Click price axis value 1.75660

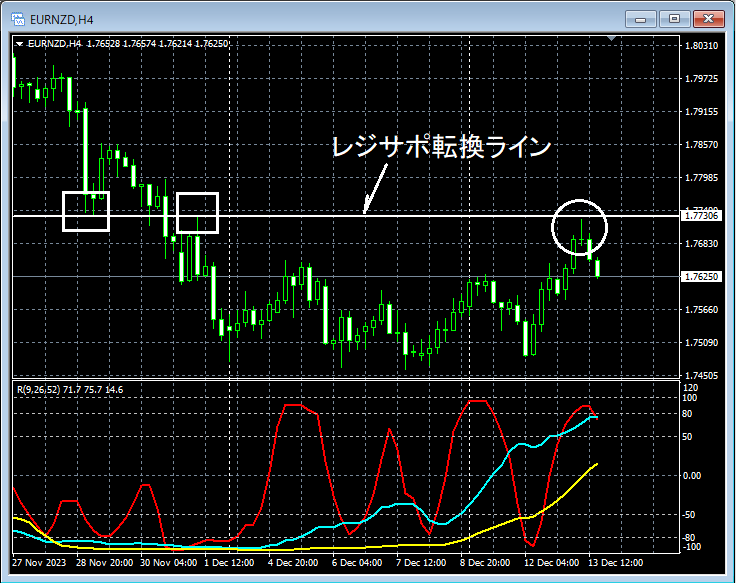click(x=701, y=309)
